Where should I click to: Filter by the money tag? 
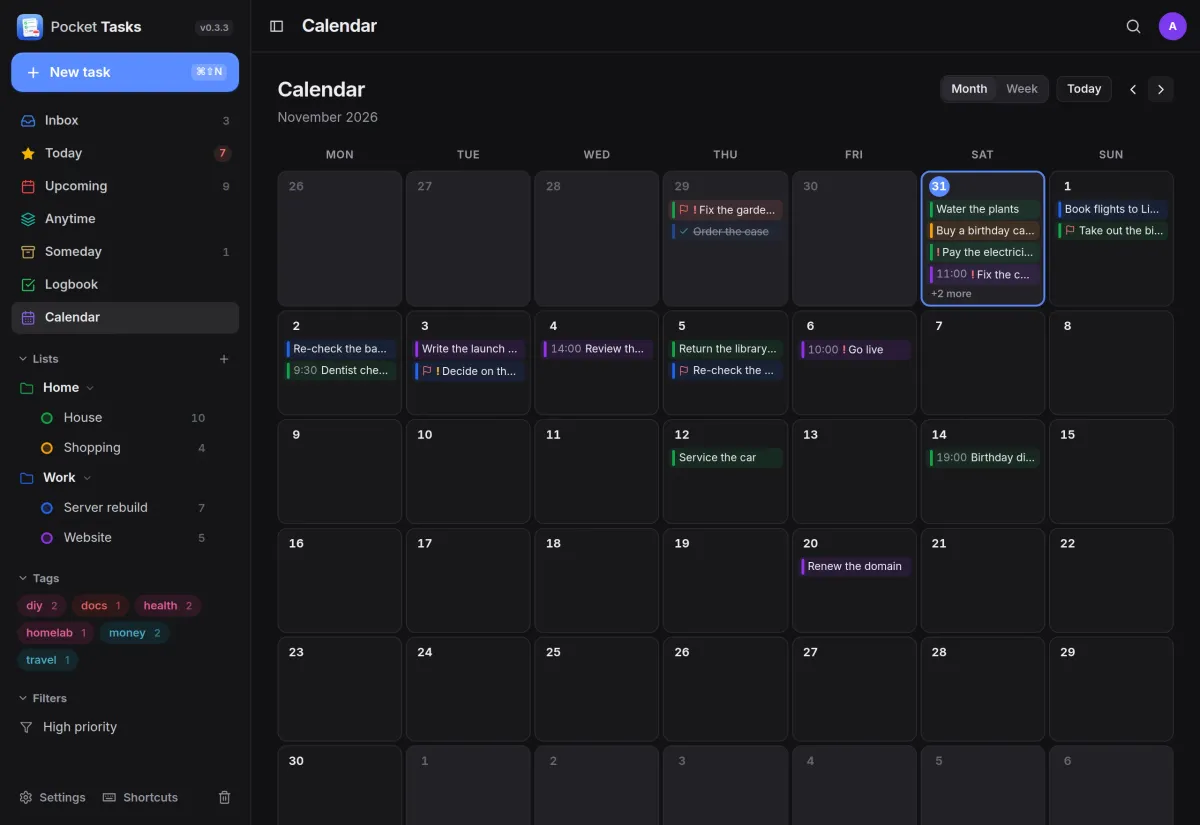135,633
